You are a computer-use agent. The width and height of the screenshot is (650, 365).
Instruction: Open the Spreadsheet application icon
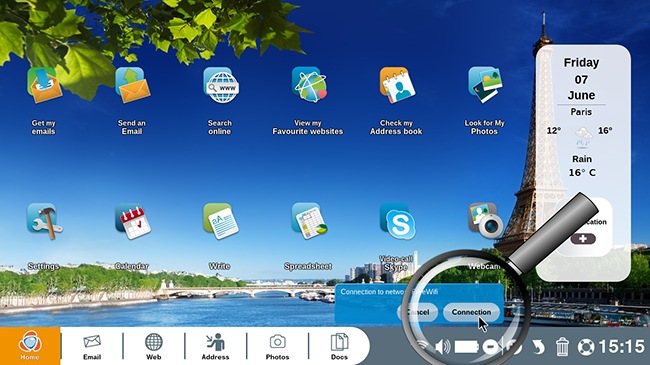pos(309,221)
